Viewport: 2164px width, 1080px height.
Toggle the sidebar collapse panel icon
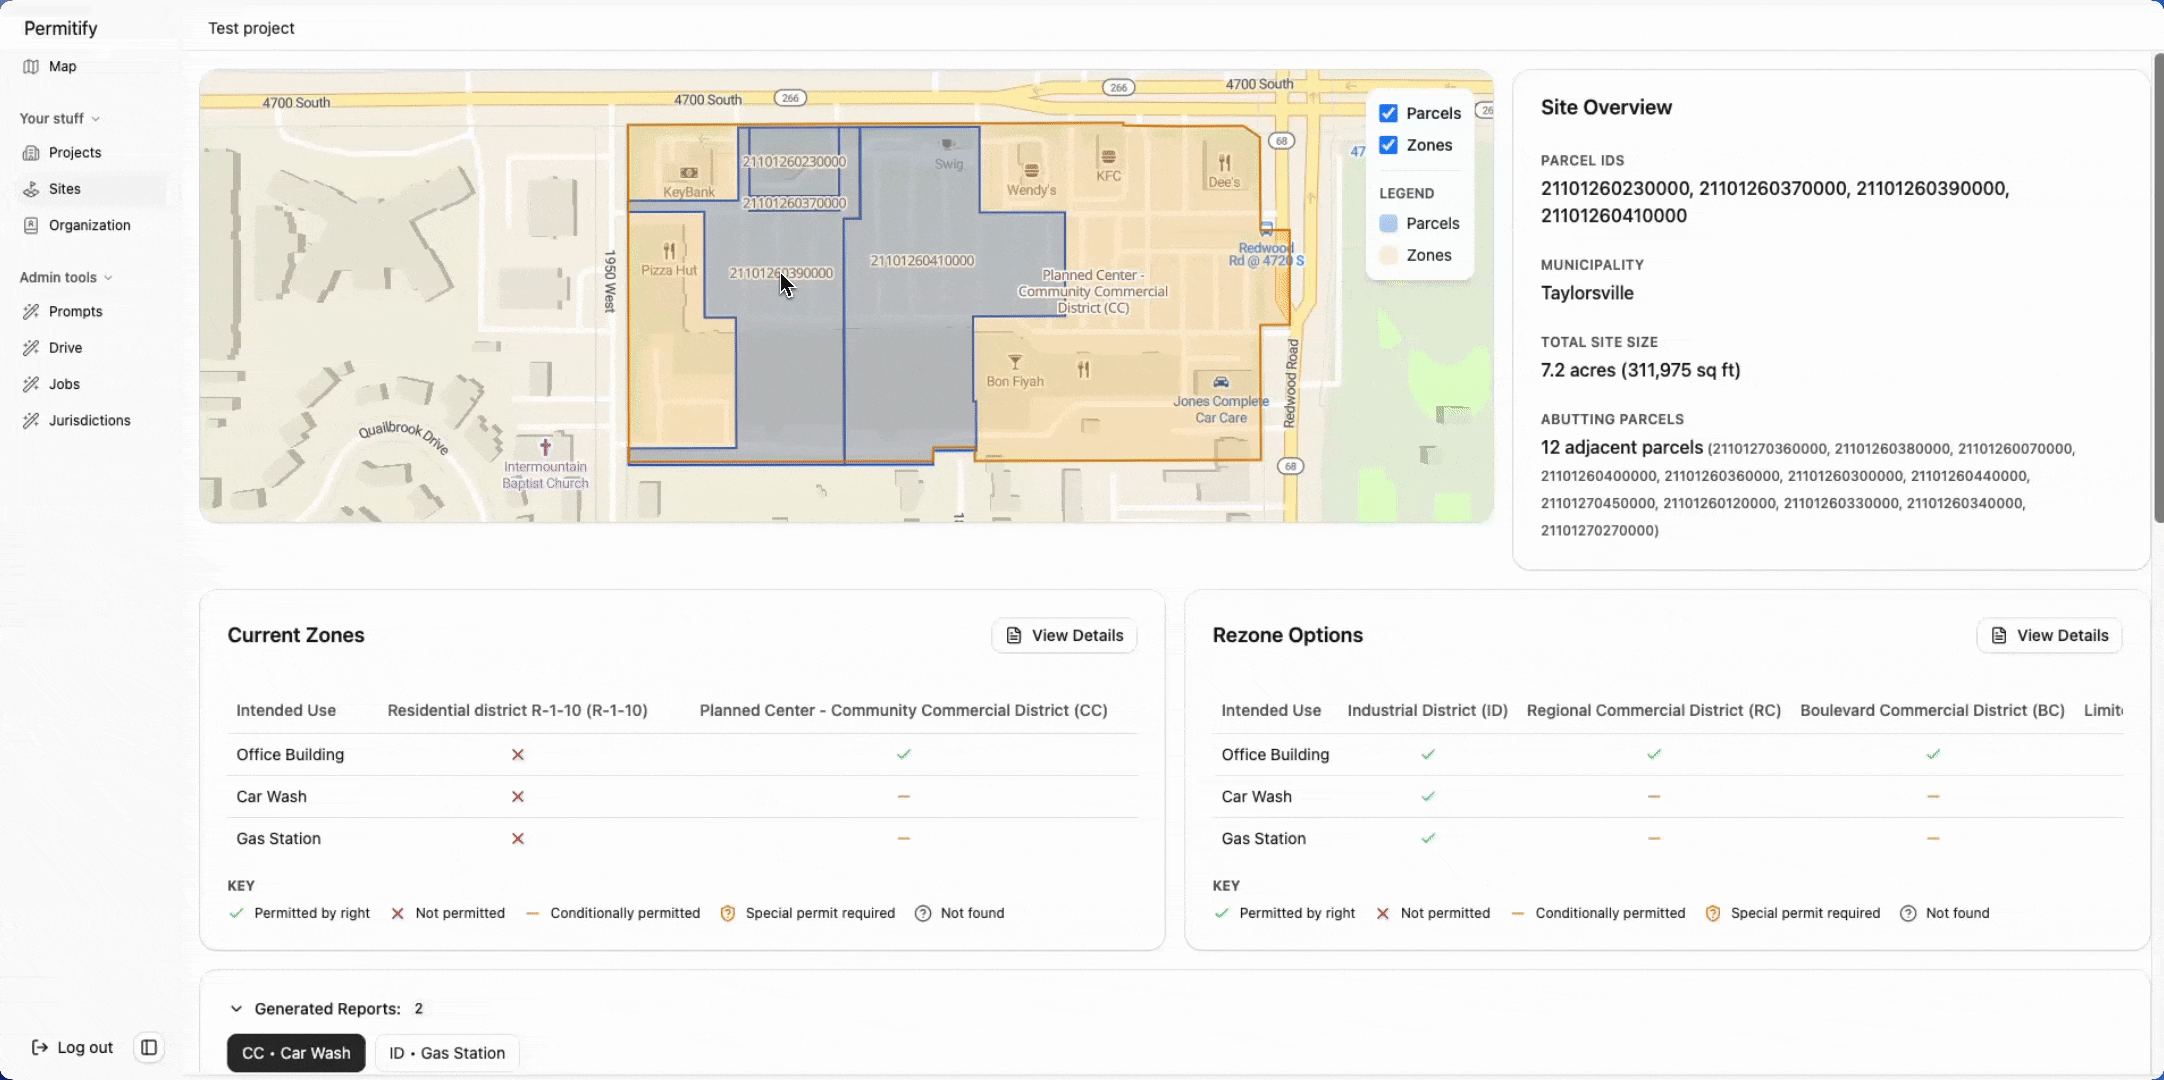(149, 1047)
